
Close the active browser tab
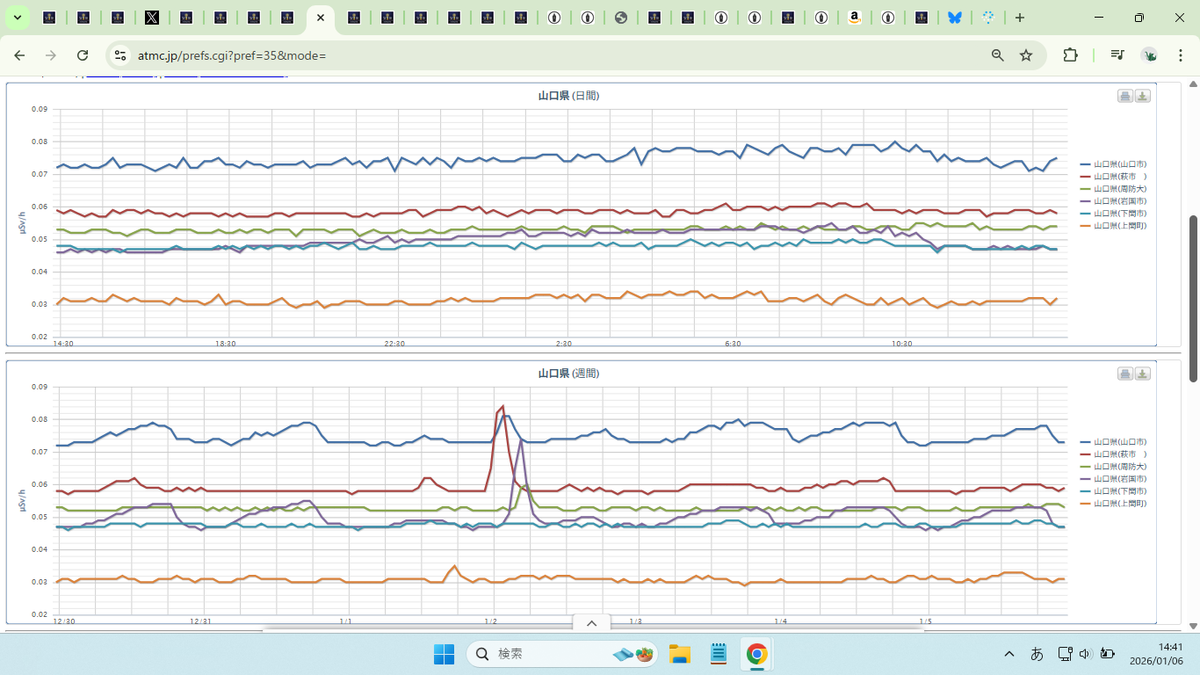(x=321, y=18)
